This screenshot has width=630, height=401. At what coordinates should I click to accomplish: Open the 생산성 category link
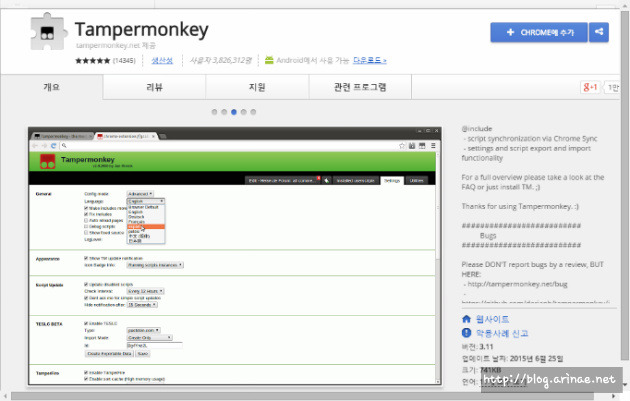tap(162, 60)
